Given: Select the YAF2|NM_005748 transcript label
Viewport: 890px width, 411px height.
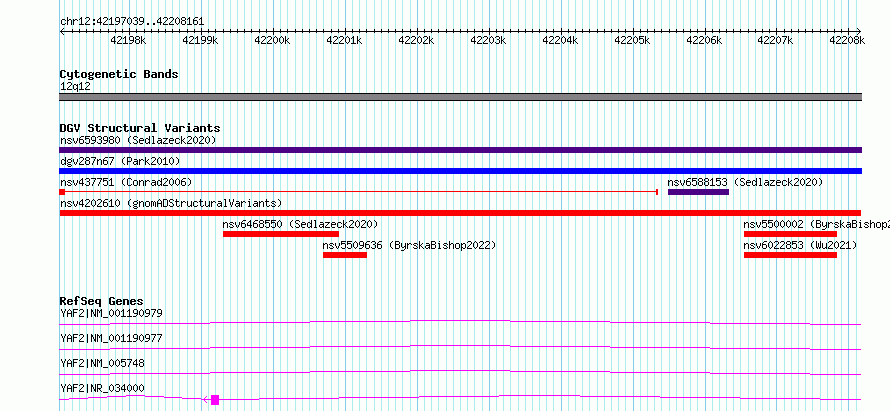Looking at the screenshot, I should (x=102, y=363).
